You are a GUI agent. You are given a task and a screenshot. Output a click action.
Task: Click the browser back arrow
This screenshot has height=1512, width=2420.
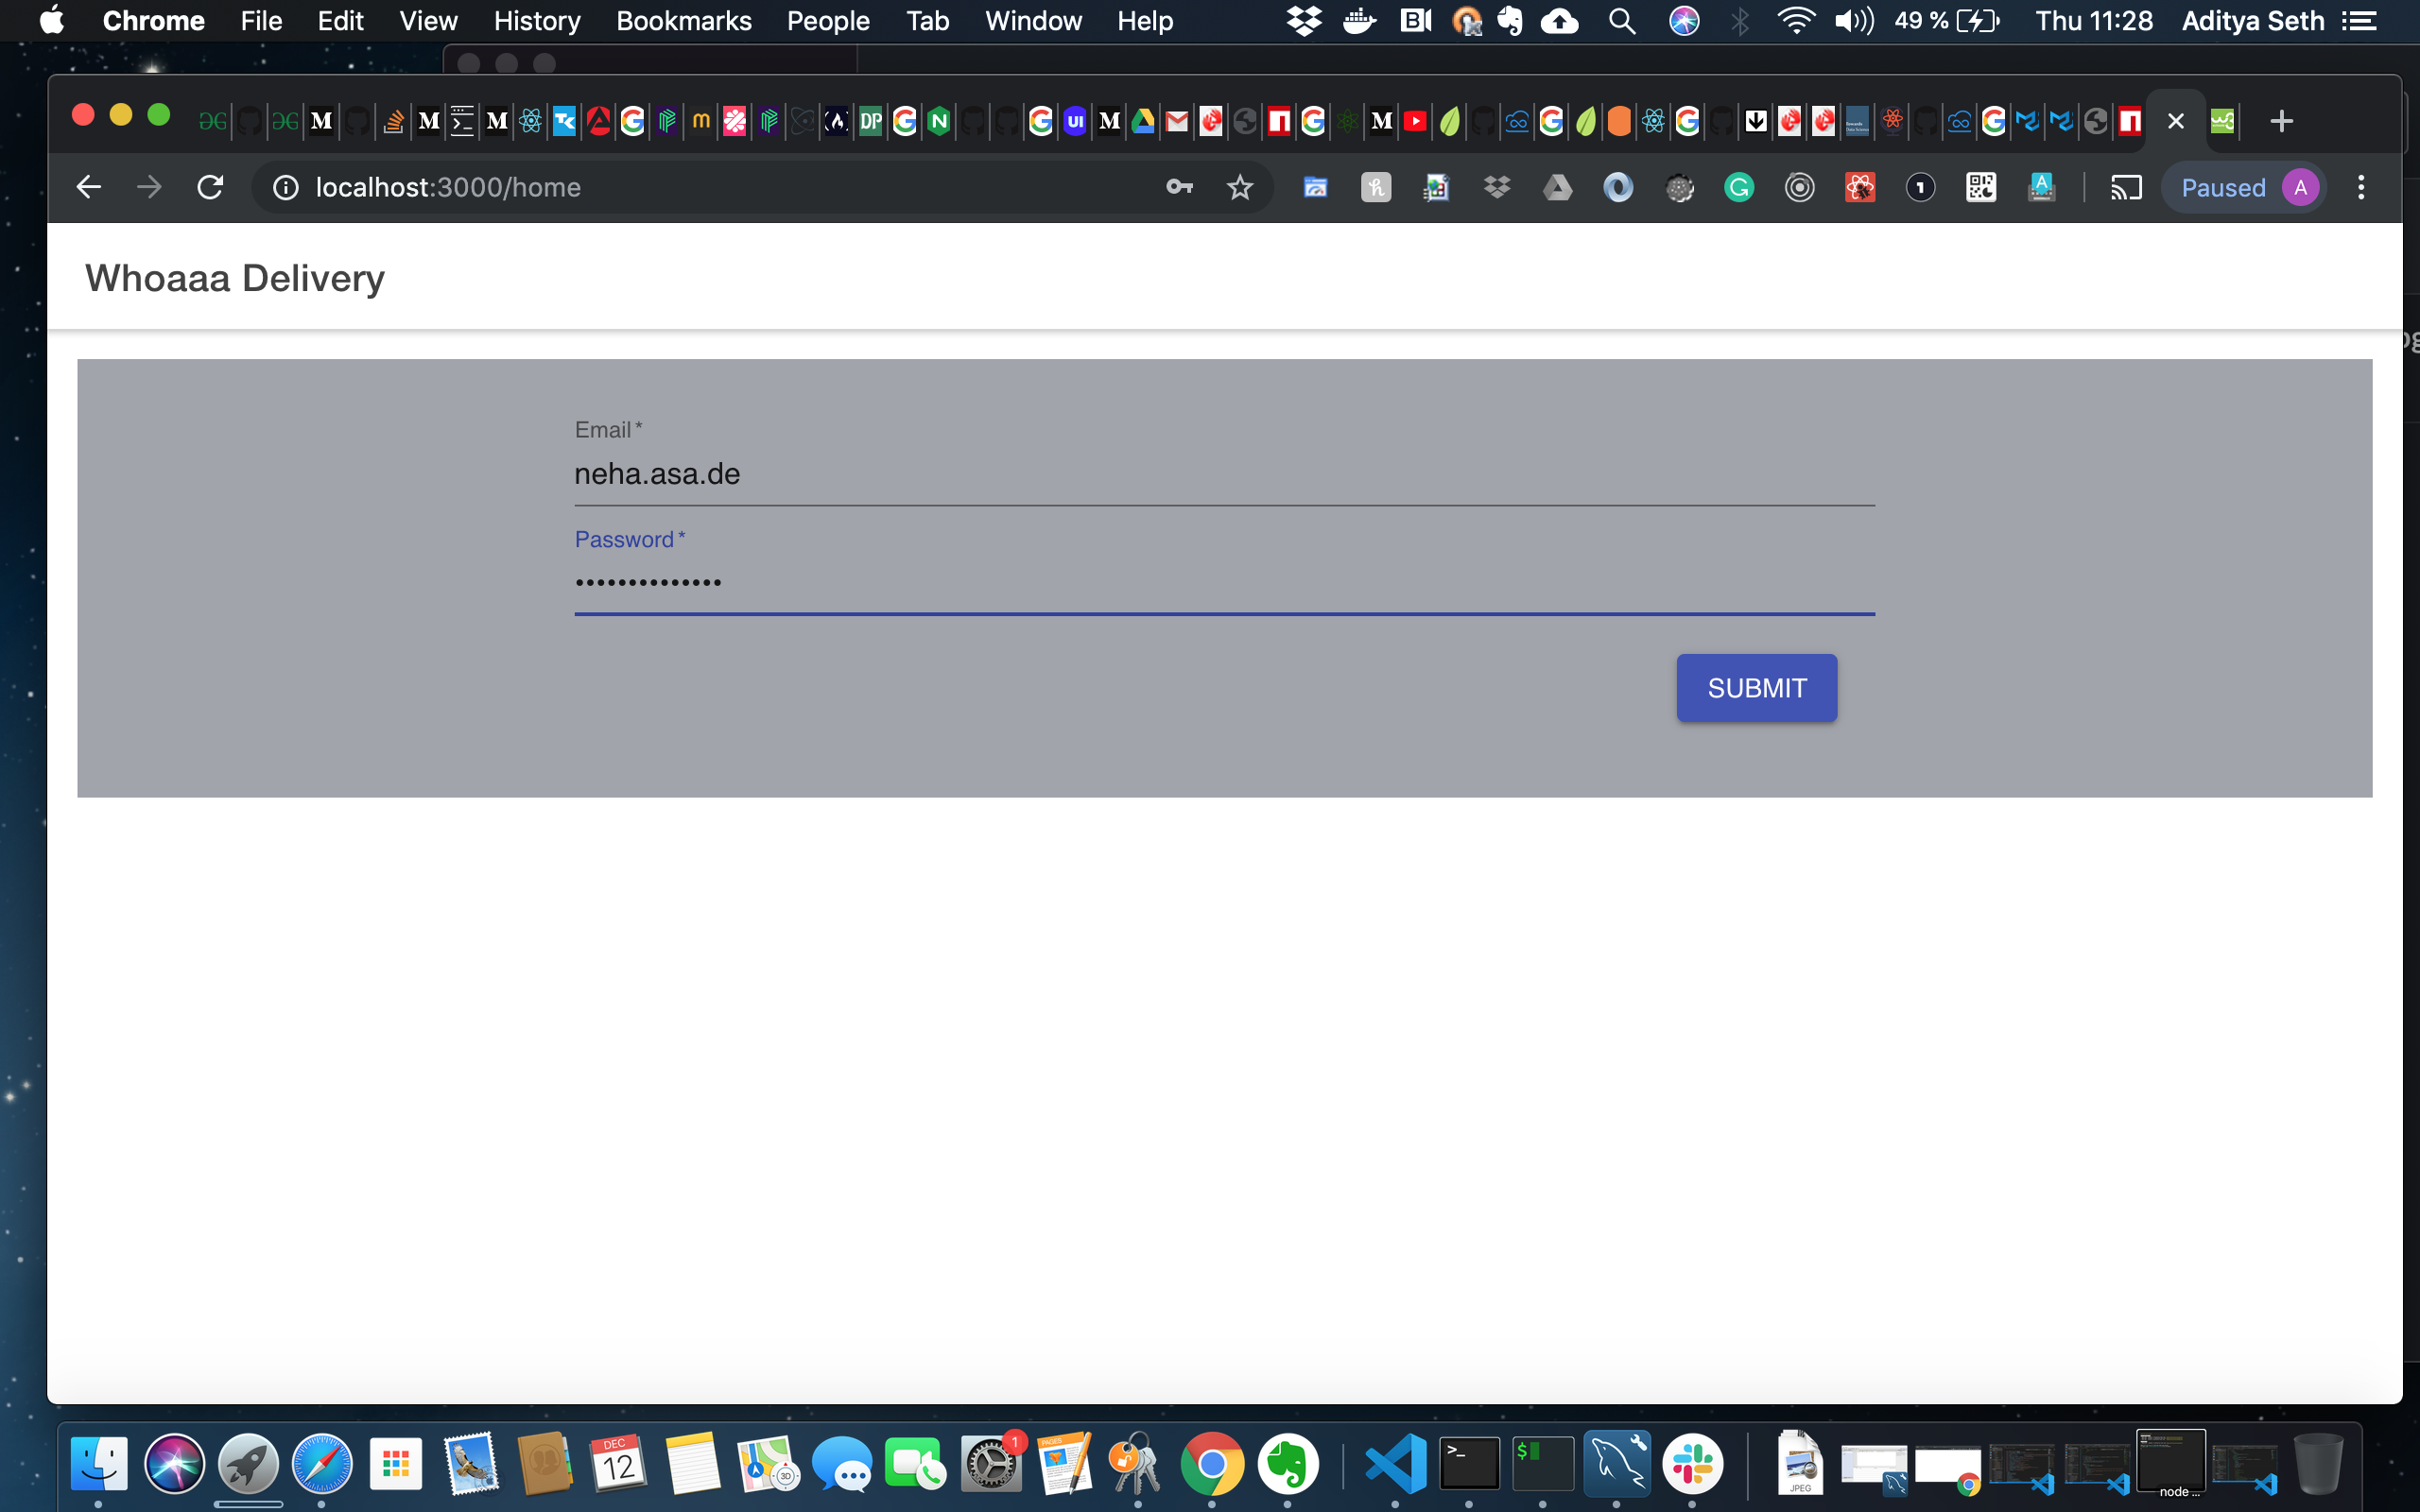click(88, 187)
